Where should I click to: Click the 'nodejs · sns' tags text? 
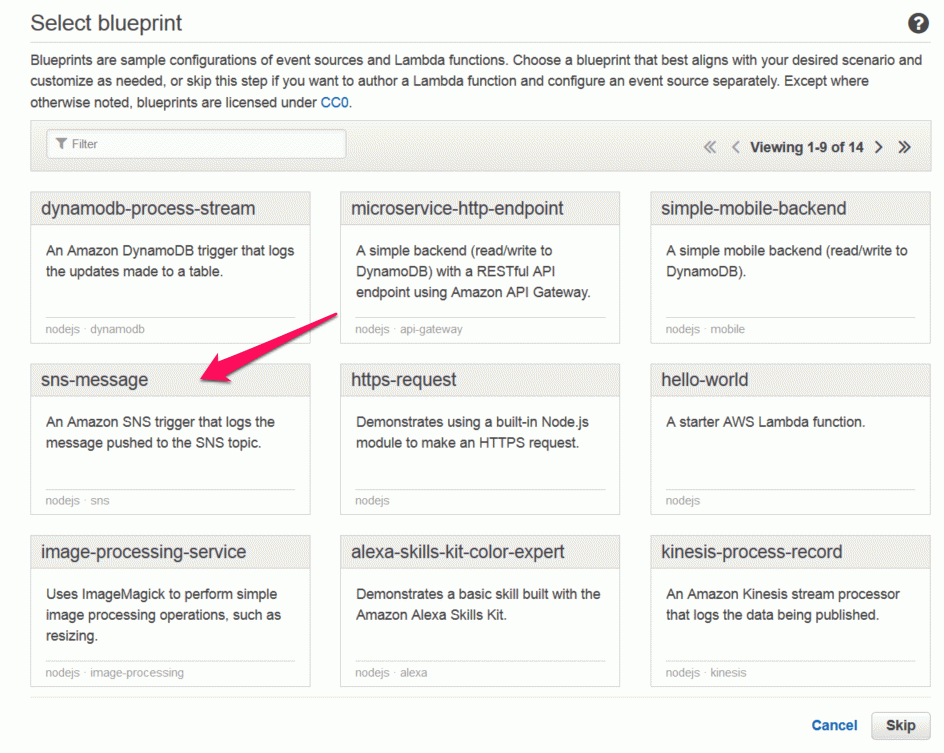click(78, 501)
